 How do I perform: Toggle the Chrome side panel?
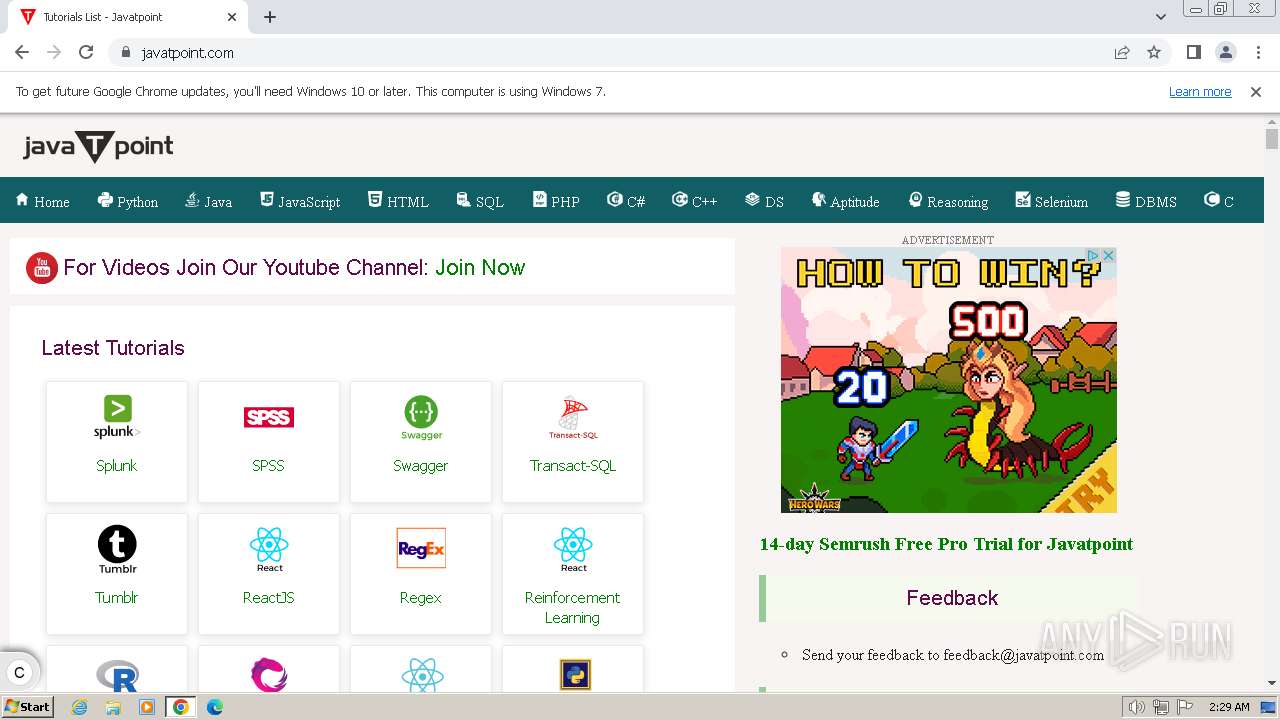click(x=1193, y=53)
